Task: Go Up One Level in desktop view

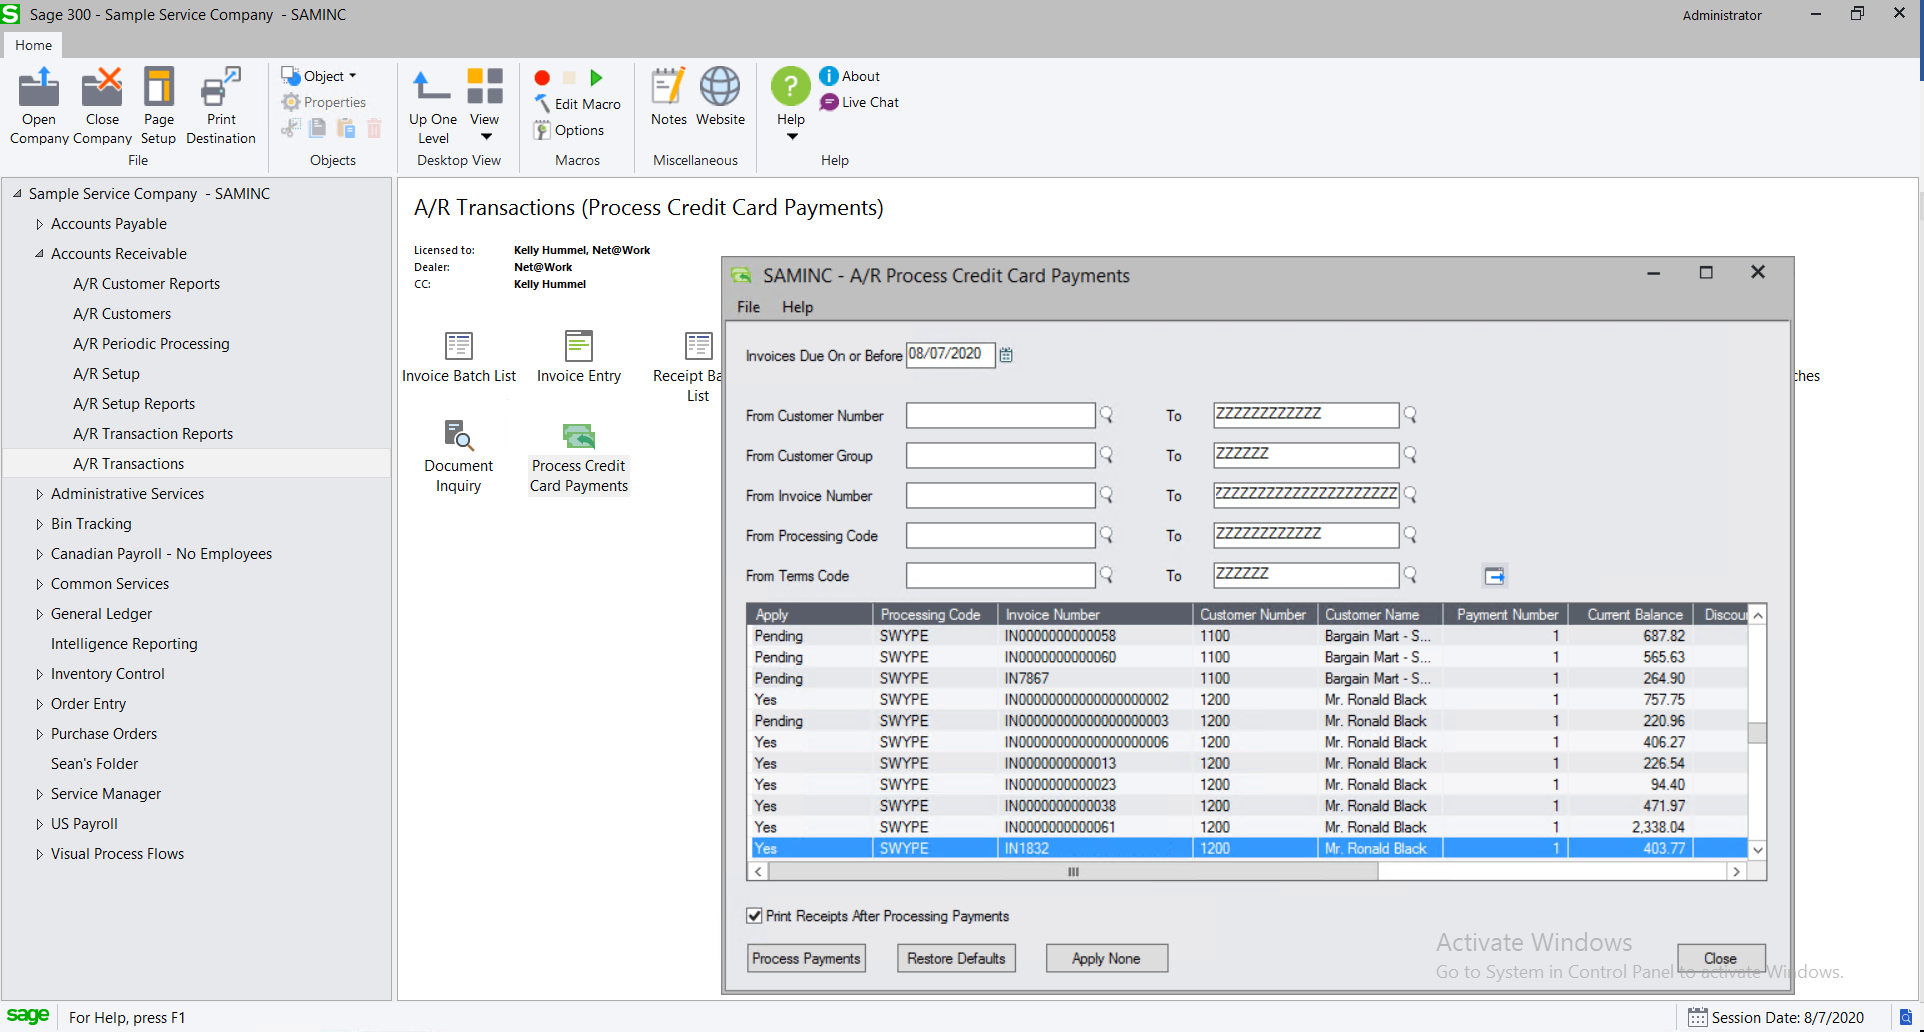Action: 432,106
